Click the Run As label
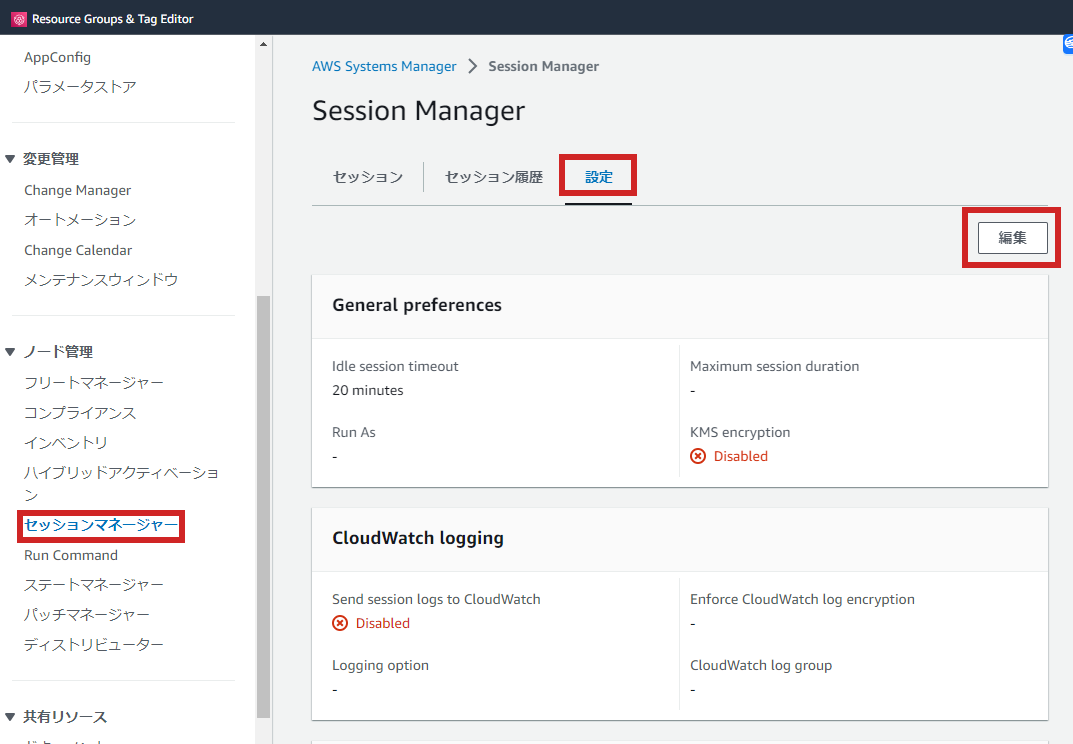Screen dimensions: 1073x744 [x=353, y=433]
